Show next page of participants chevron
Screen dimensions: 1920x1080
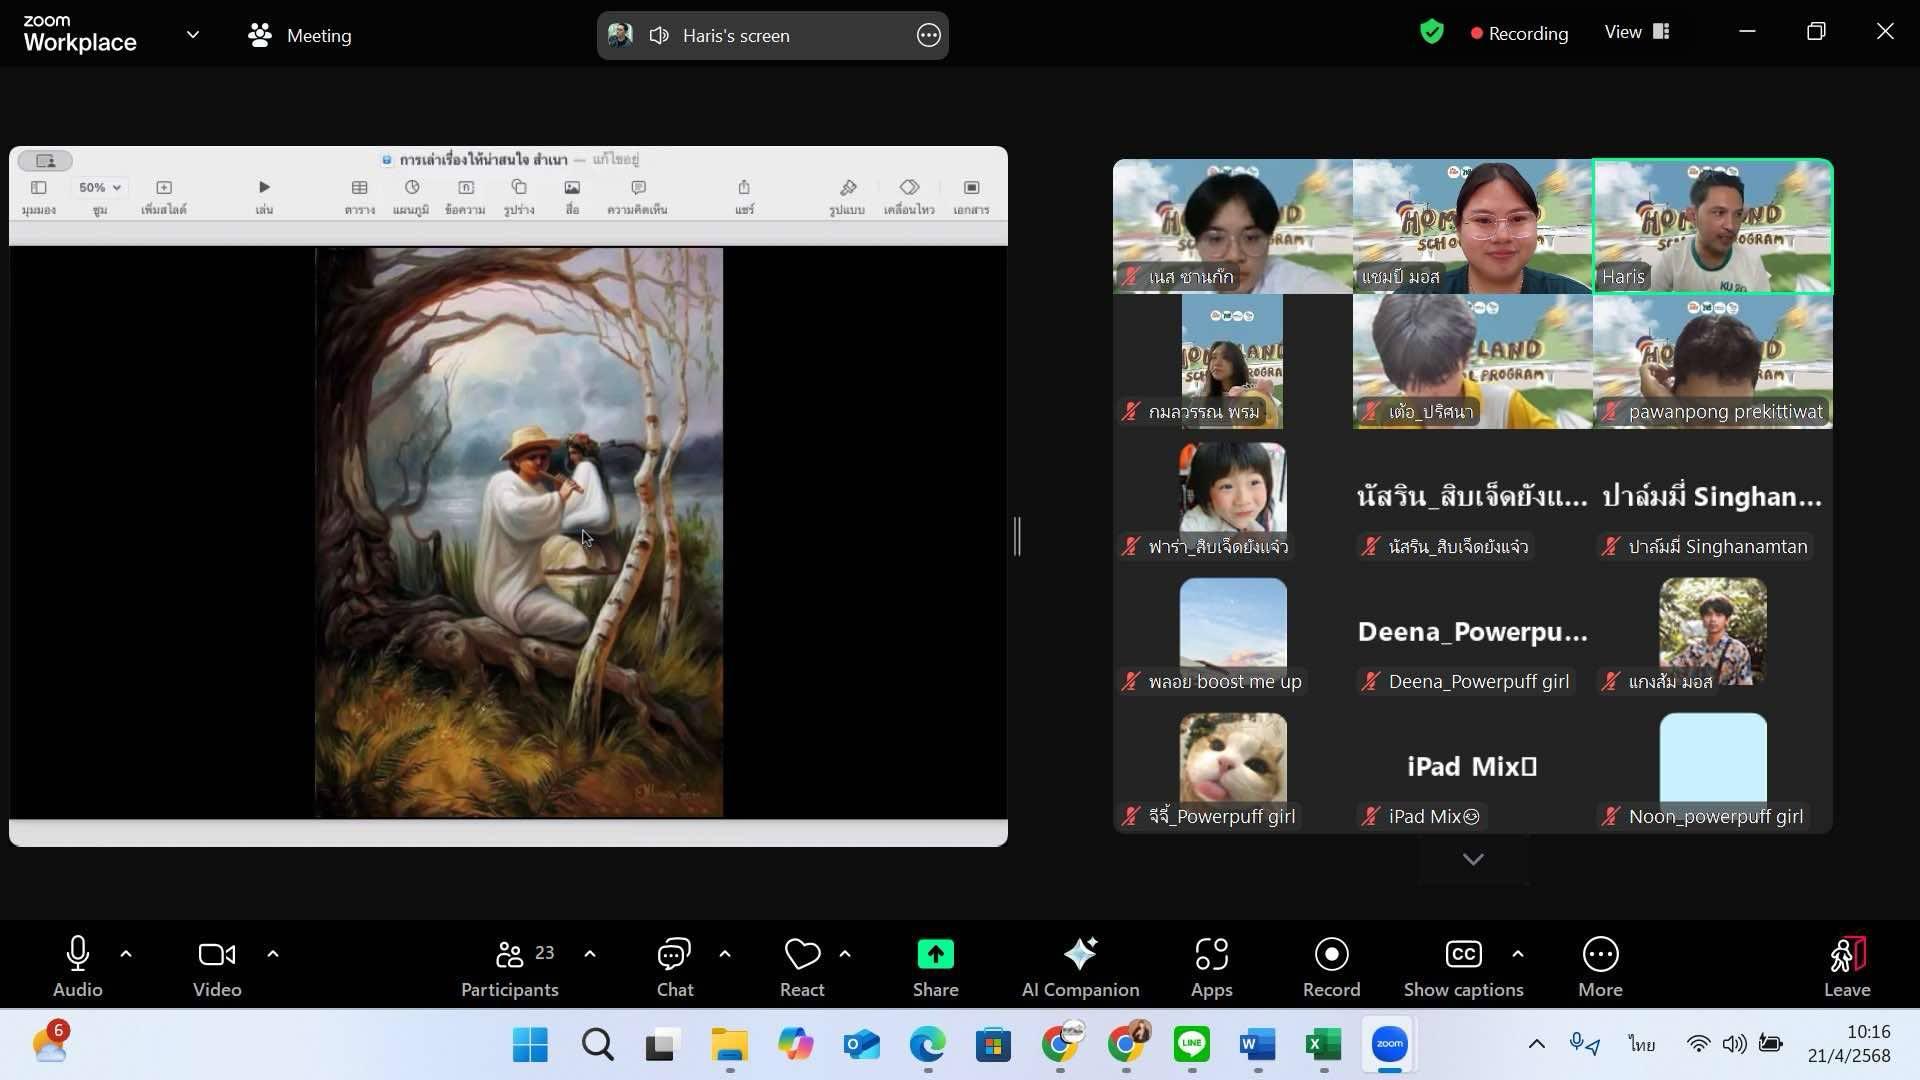pos(1473,859)
